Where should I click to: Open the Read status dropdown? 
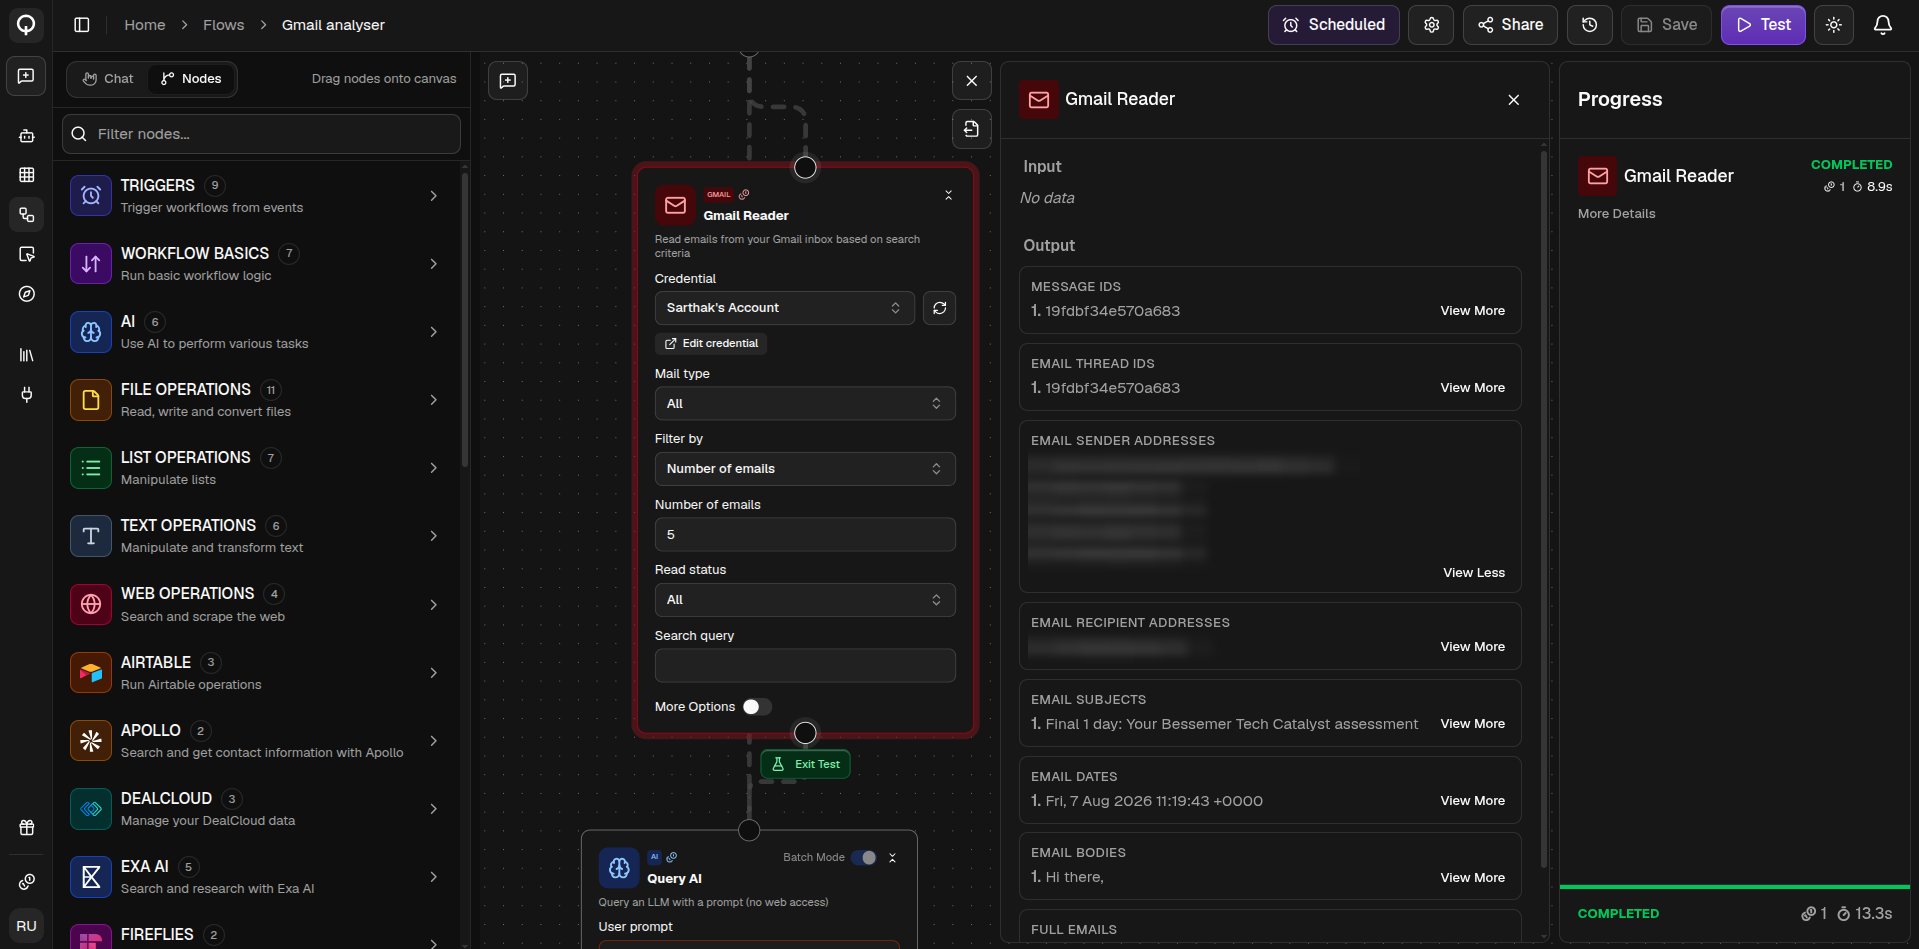point(805,600)
